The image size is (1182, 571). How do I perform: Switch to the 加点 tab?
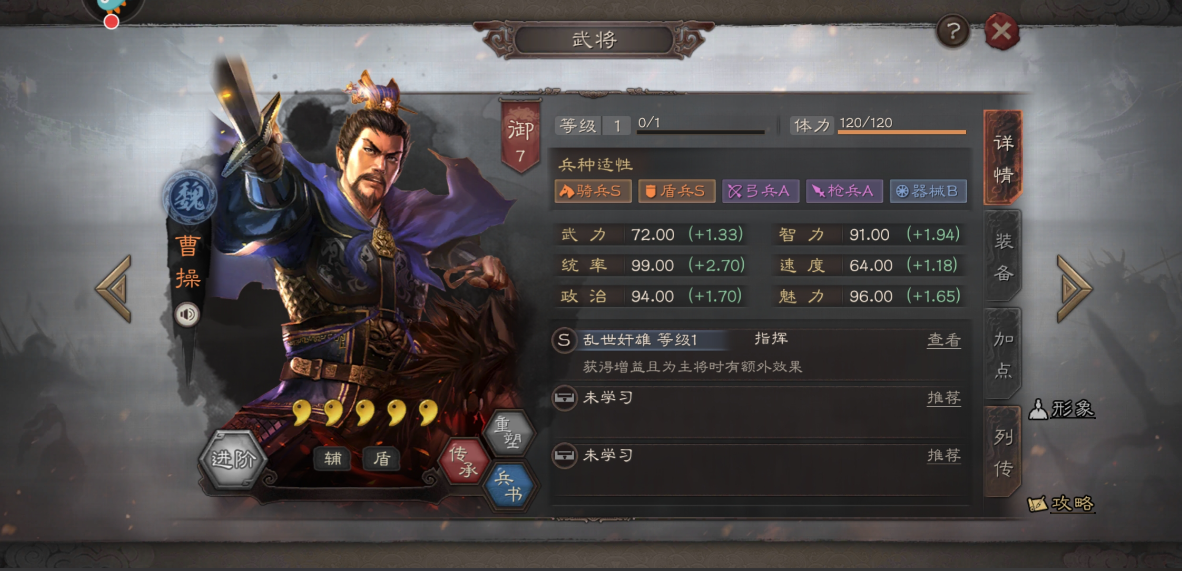click(1003, 354)
